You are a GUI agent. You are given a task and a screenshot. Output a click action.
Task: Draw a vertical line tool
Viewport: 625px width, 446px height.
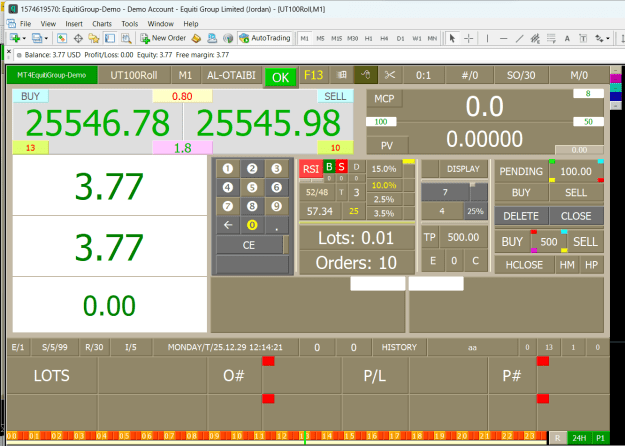pyautogui.click(x=487, y=38)
